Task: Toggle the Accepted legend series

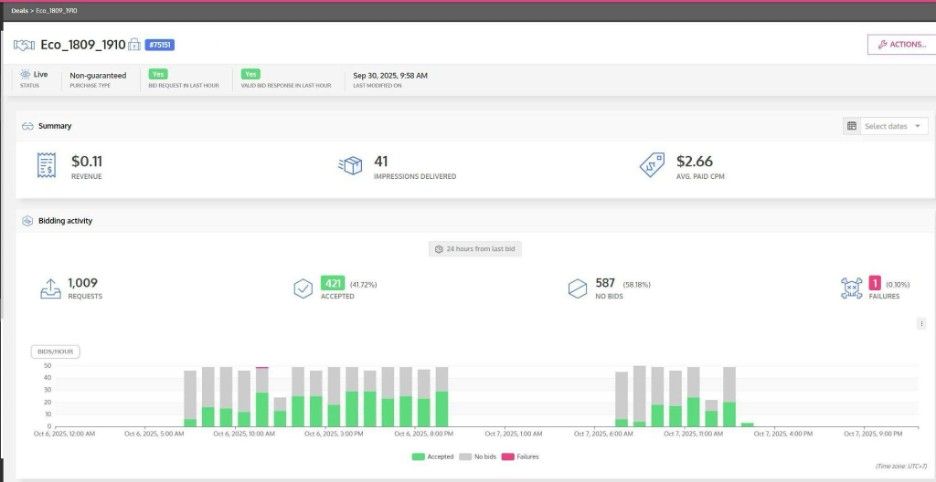Action: [433, 457]
